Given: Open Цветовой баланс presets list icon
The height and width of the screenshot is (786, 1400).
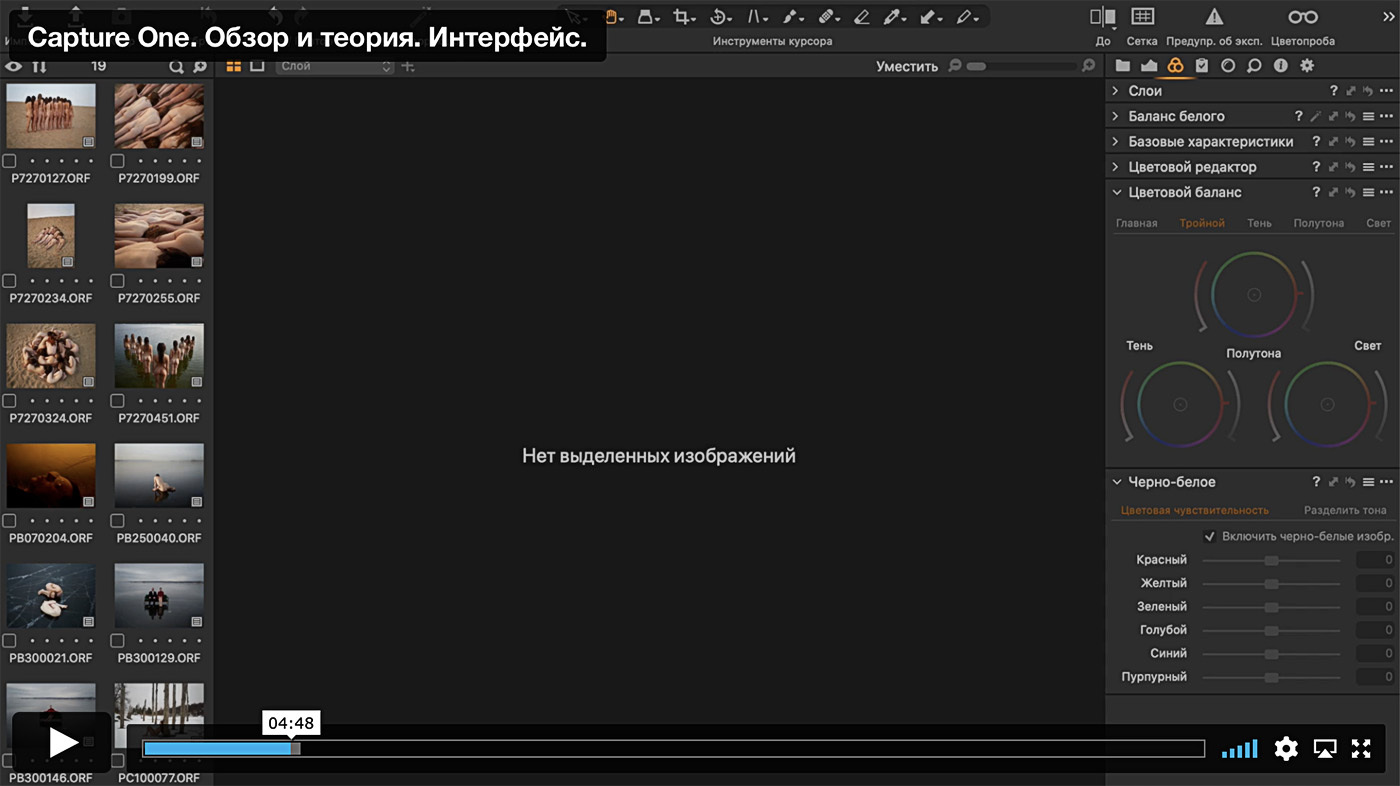Looking at the screenshot, I should pyautogui.click(x=1368, y=192).
